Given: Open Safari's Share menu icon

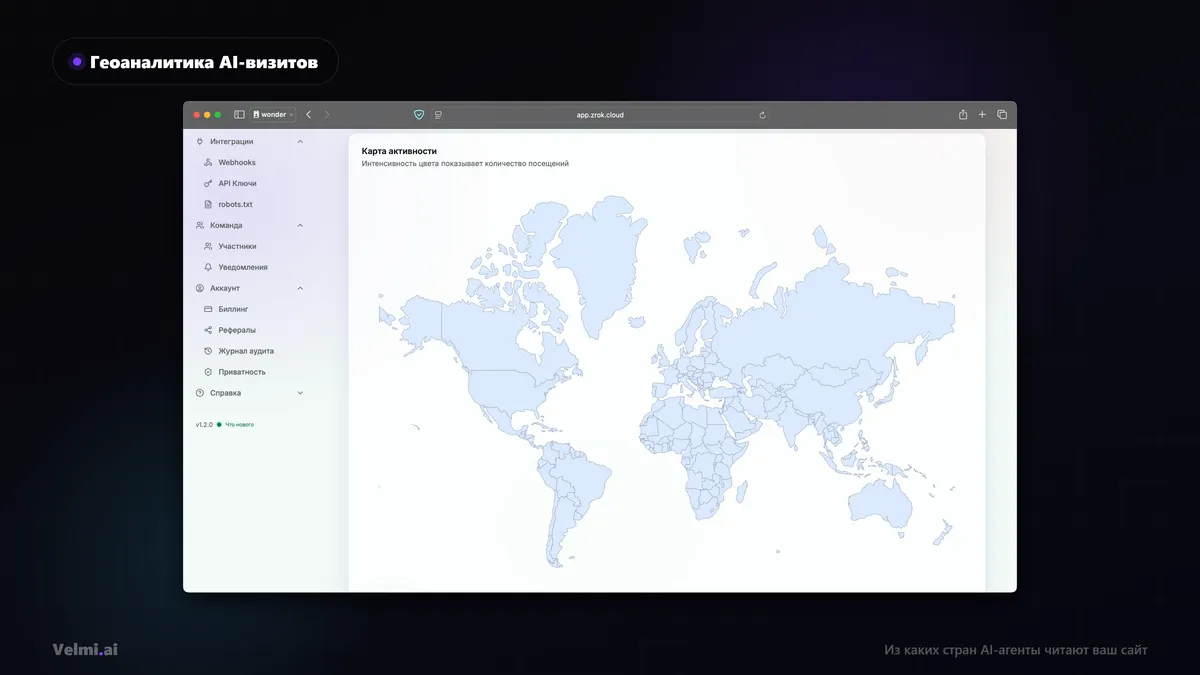Looking at the screenshot, I should click(x=963, y=115).
